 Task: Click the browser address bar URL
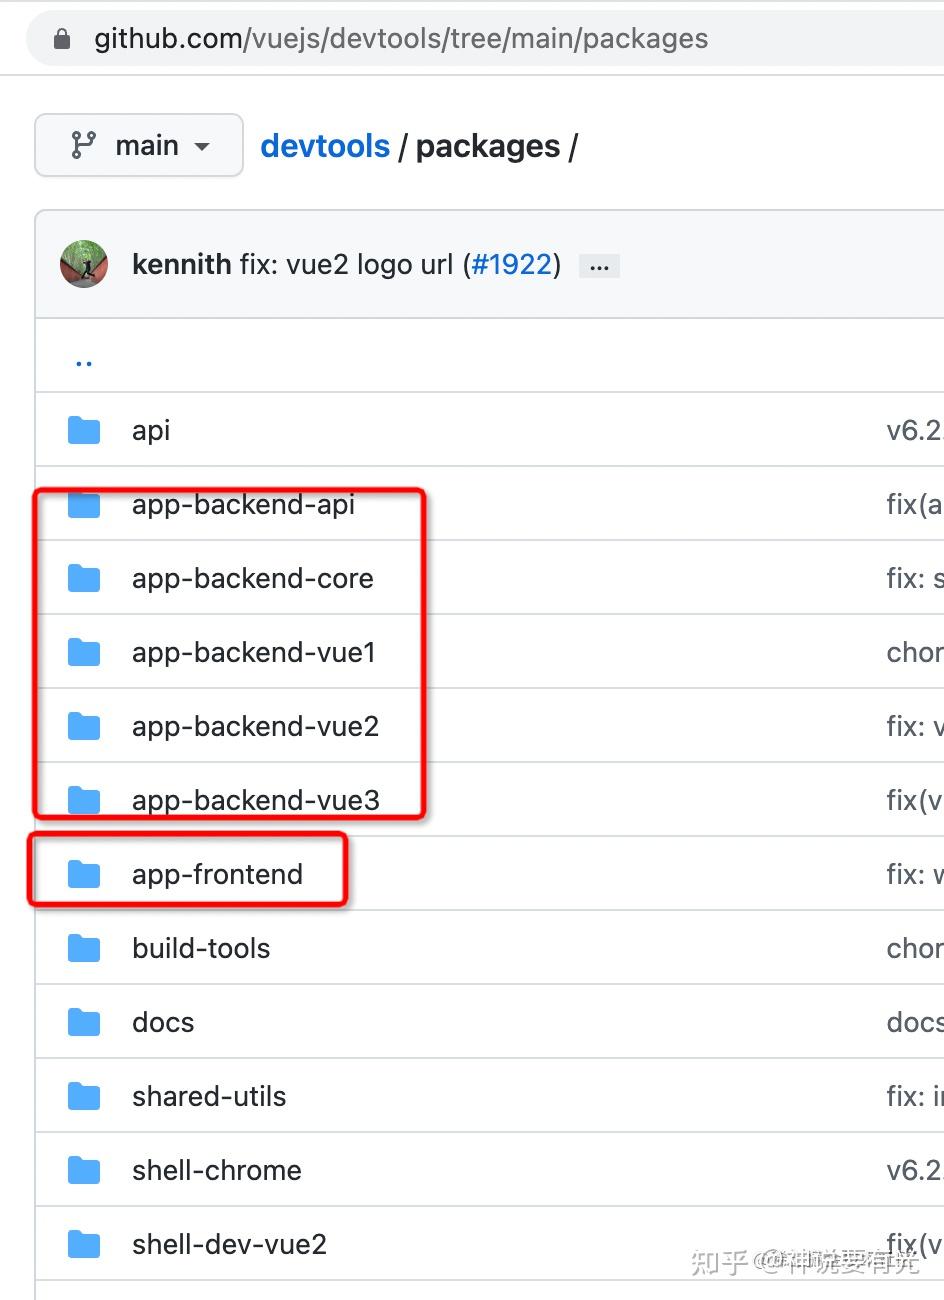tap(398, 38)
